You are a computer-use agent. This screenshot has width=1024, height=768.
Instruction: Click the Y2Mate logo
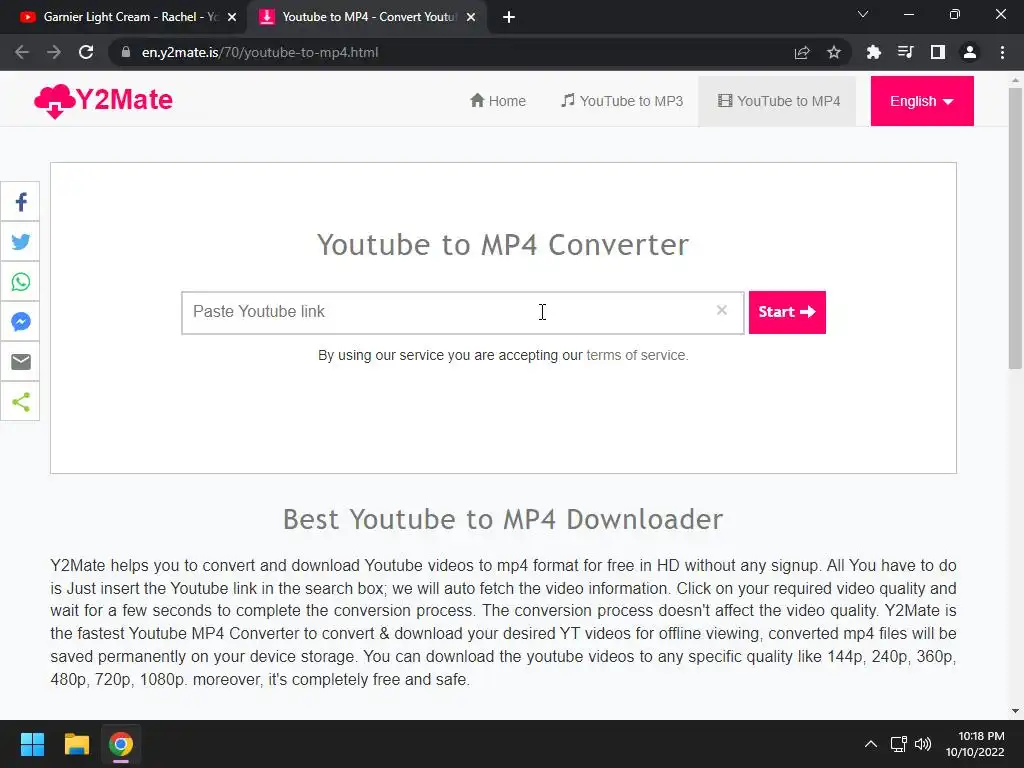(x=103, y=101)
